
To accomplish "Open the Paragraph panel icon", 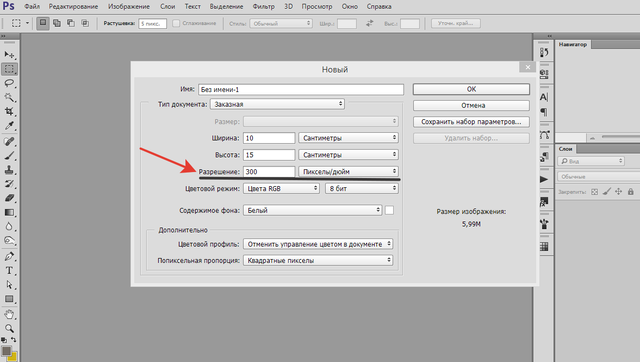I will tap(544, 112).
